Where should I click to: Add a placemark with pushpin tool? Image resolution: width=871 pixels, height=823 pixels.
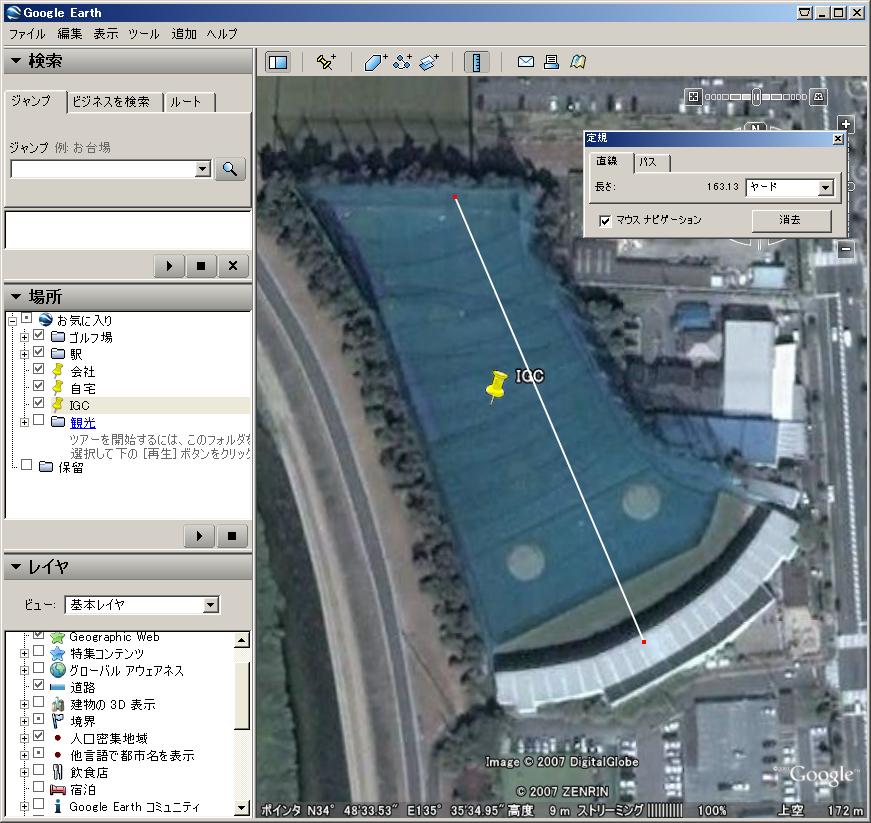(326, 62)
